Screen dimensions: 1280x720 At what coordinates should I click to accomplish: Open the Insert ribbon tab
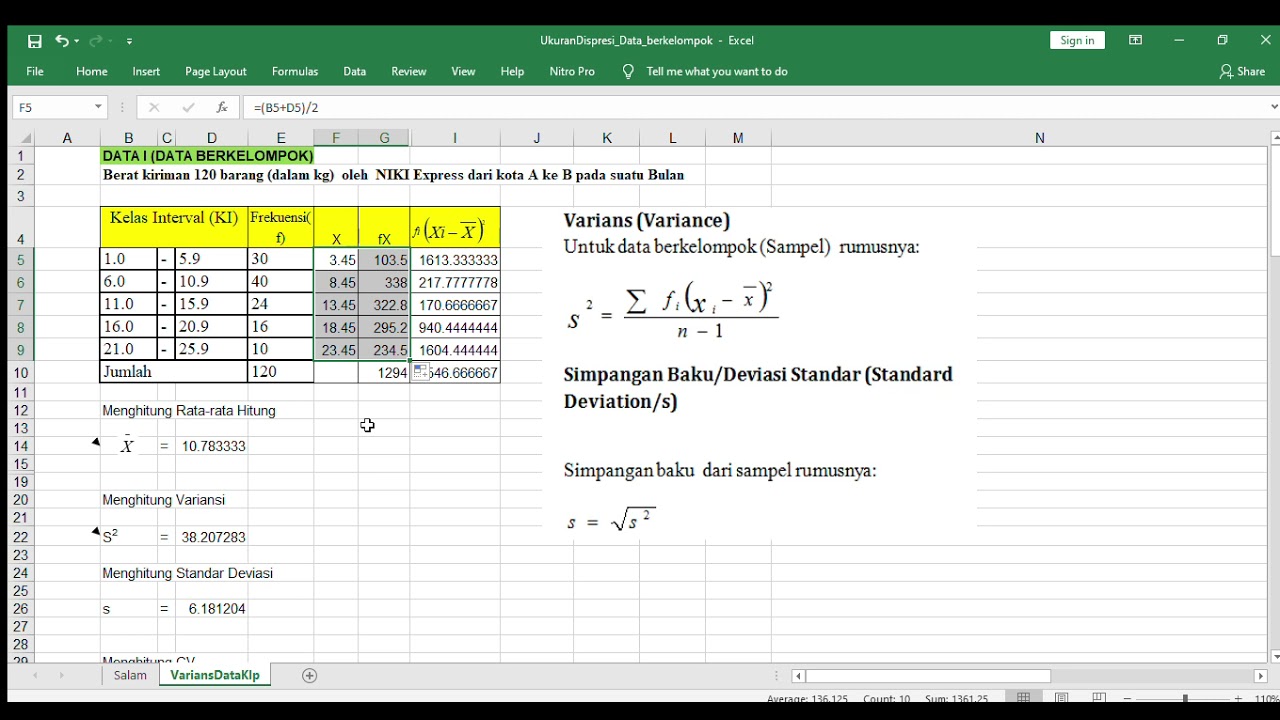click(x=146, y=71)
